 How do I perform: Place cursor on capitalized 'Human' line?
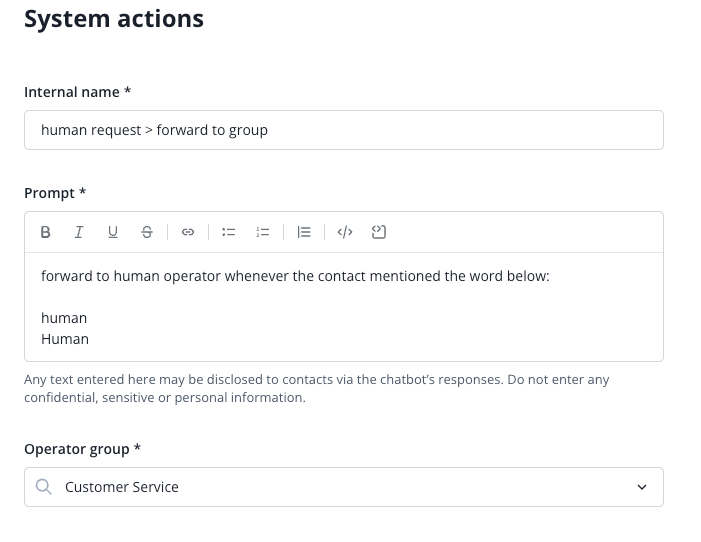pyautogui.click(x=65, y=339)
